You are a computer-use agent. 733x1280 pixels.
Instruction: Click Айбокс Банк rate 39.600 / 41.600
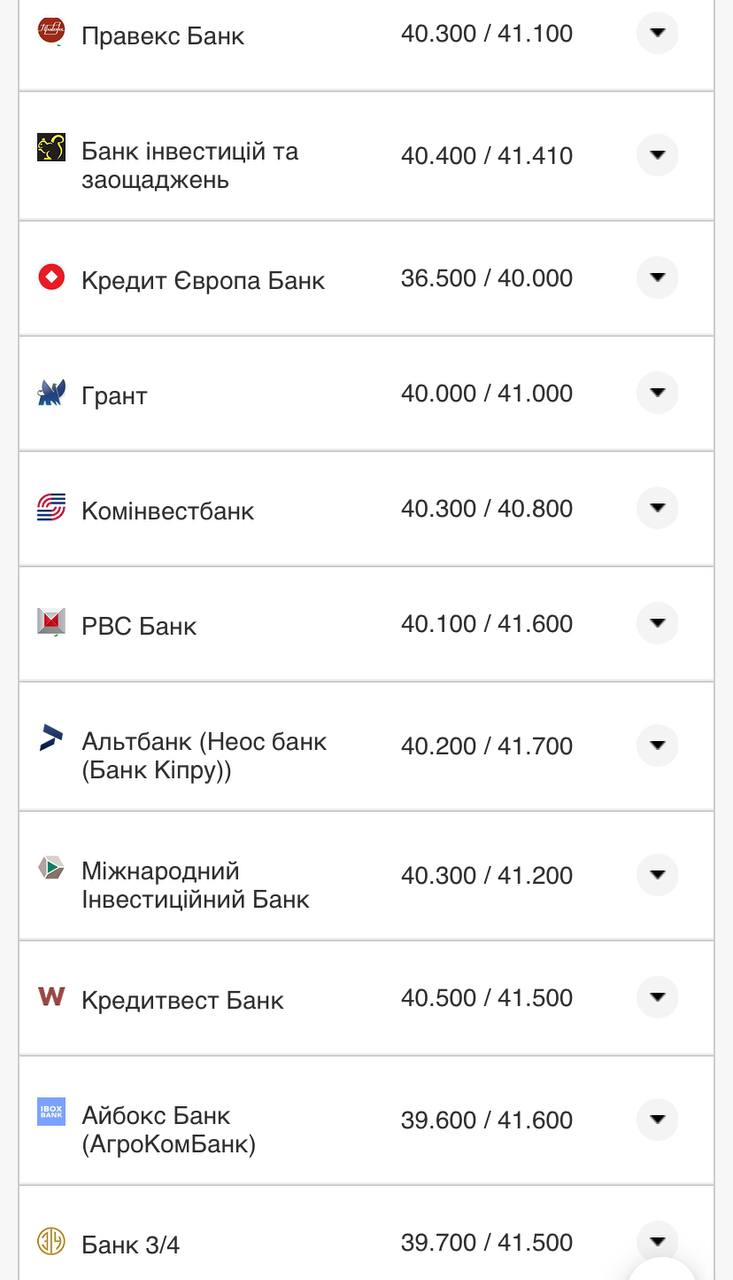coord(487,1121)
